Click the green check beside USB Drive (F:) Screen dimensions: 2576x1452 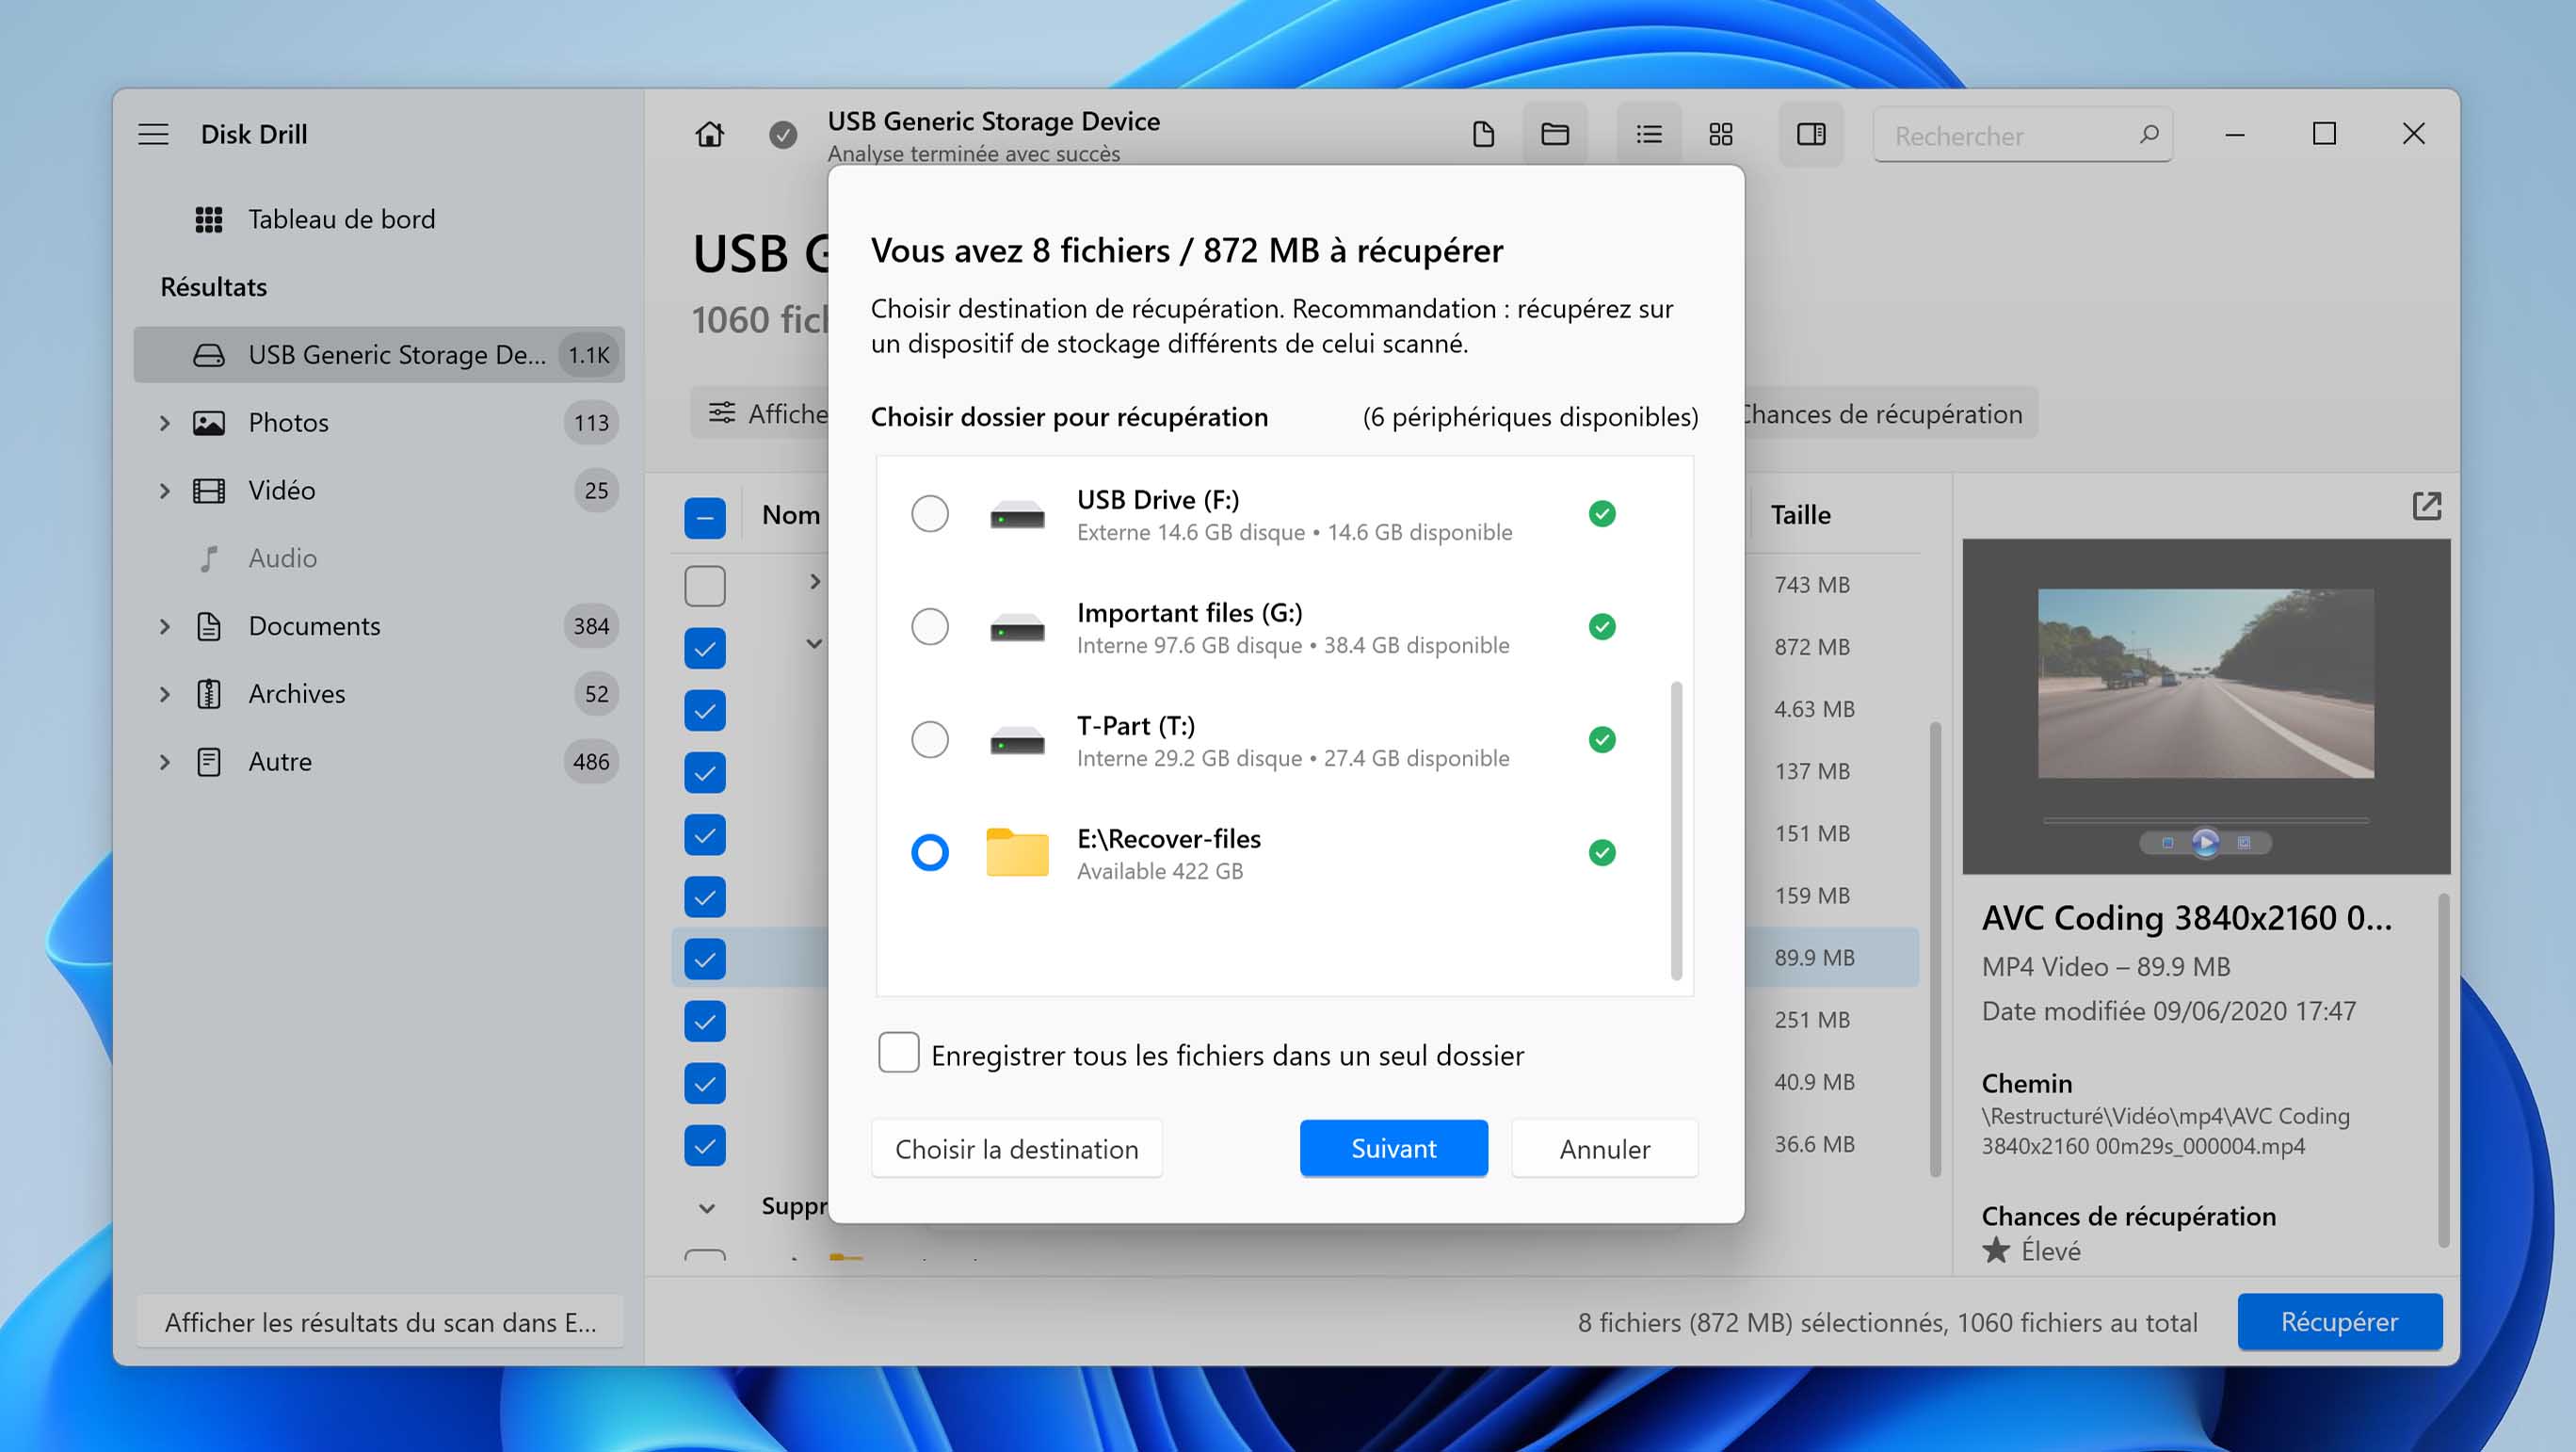pos(1602,514)
